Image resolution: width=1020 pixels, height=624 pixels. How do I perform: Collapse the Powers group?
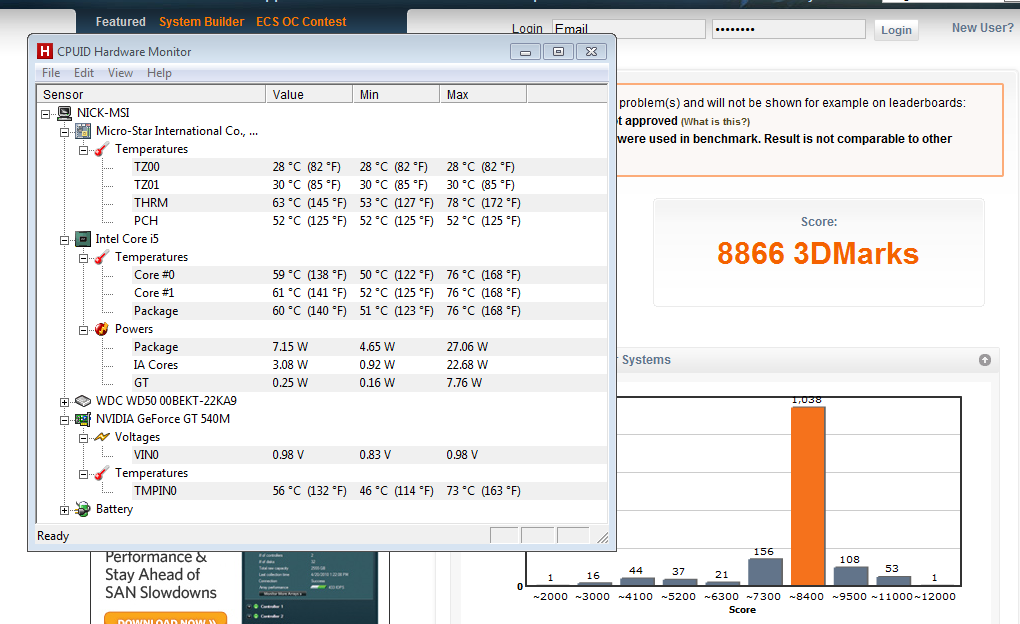pyautogui.click(x=83, y=331)
